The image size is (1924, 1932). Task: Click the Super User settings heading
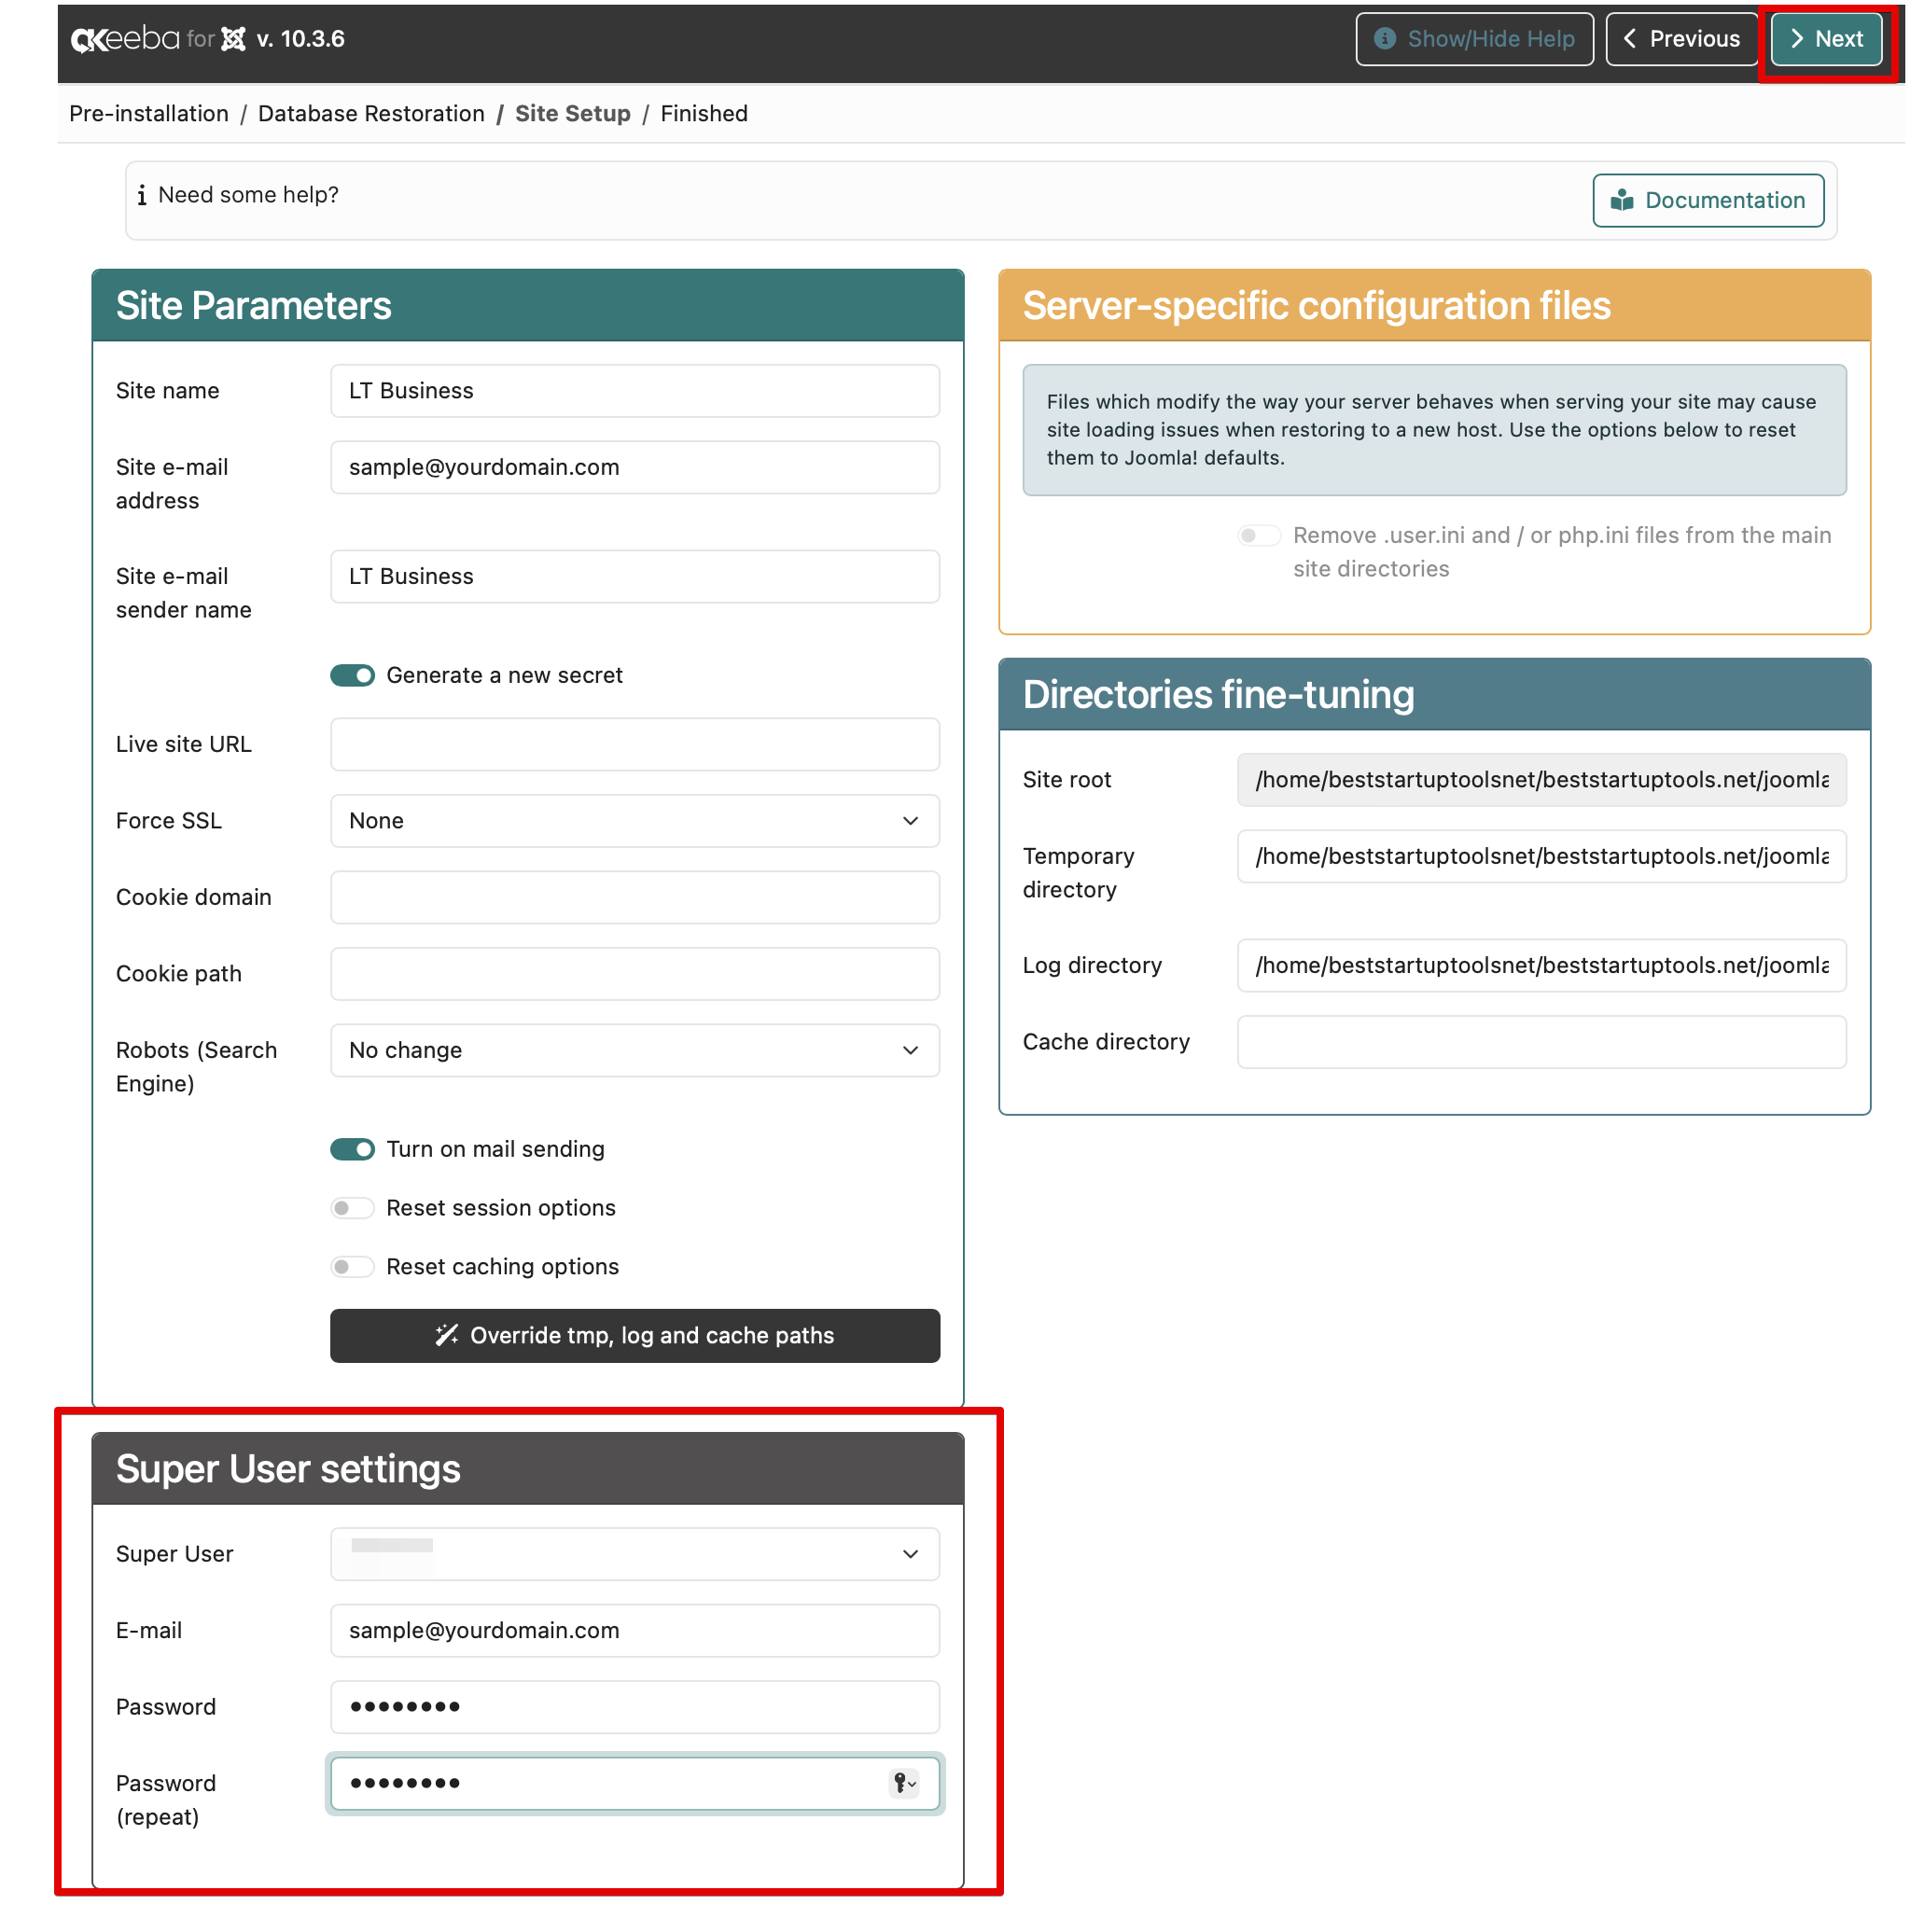click(288, 1469)
